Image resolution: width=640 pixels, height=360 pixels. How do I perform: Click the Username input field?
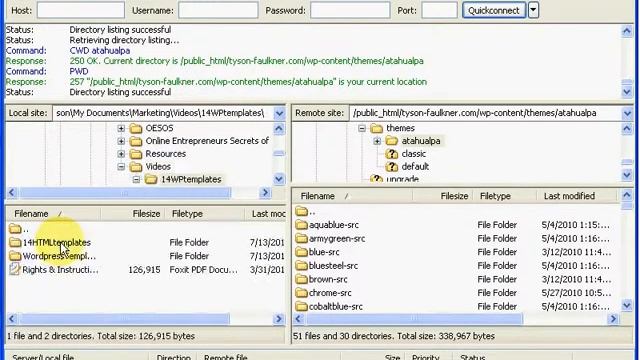click(x=218, y=10)
